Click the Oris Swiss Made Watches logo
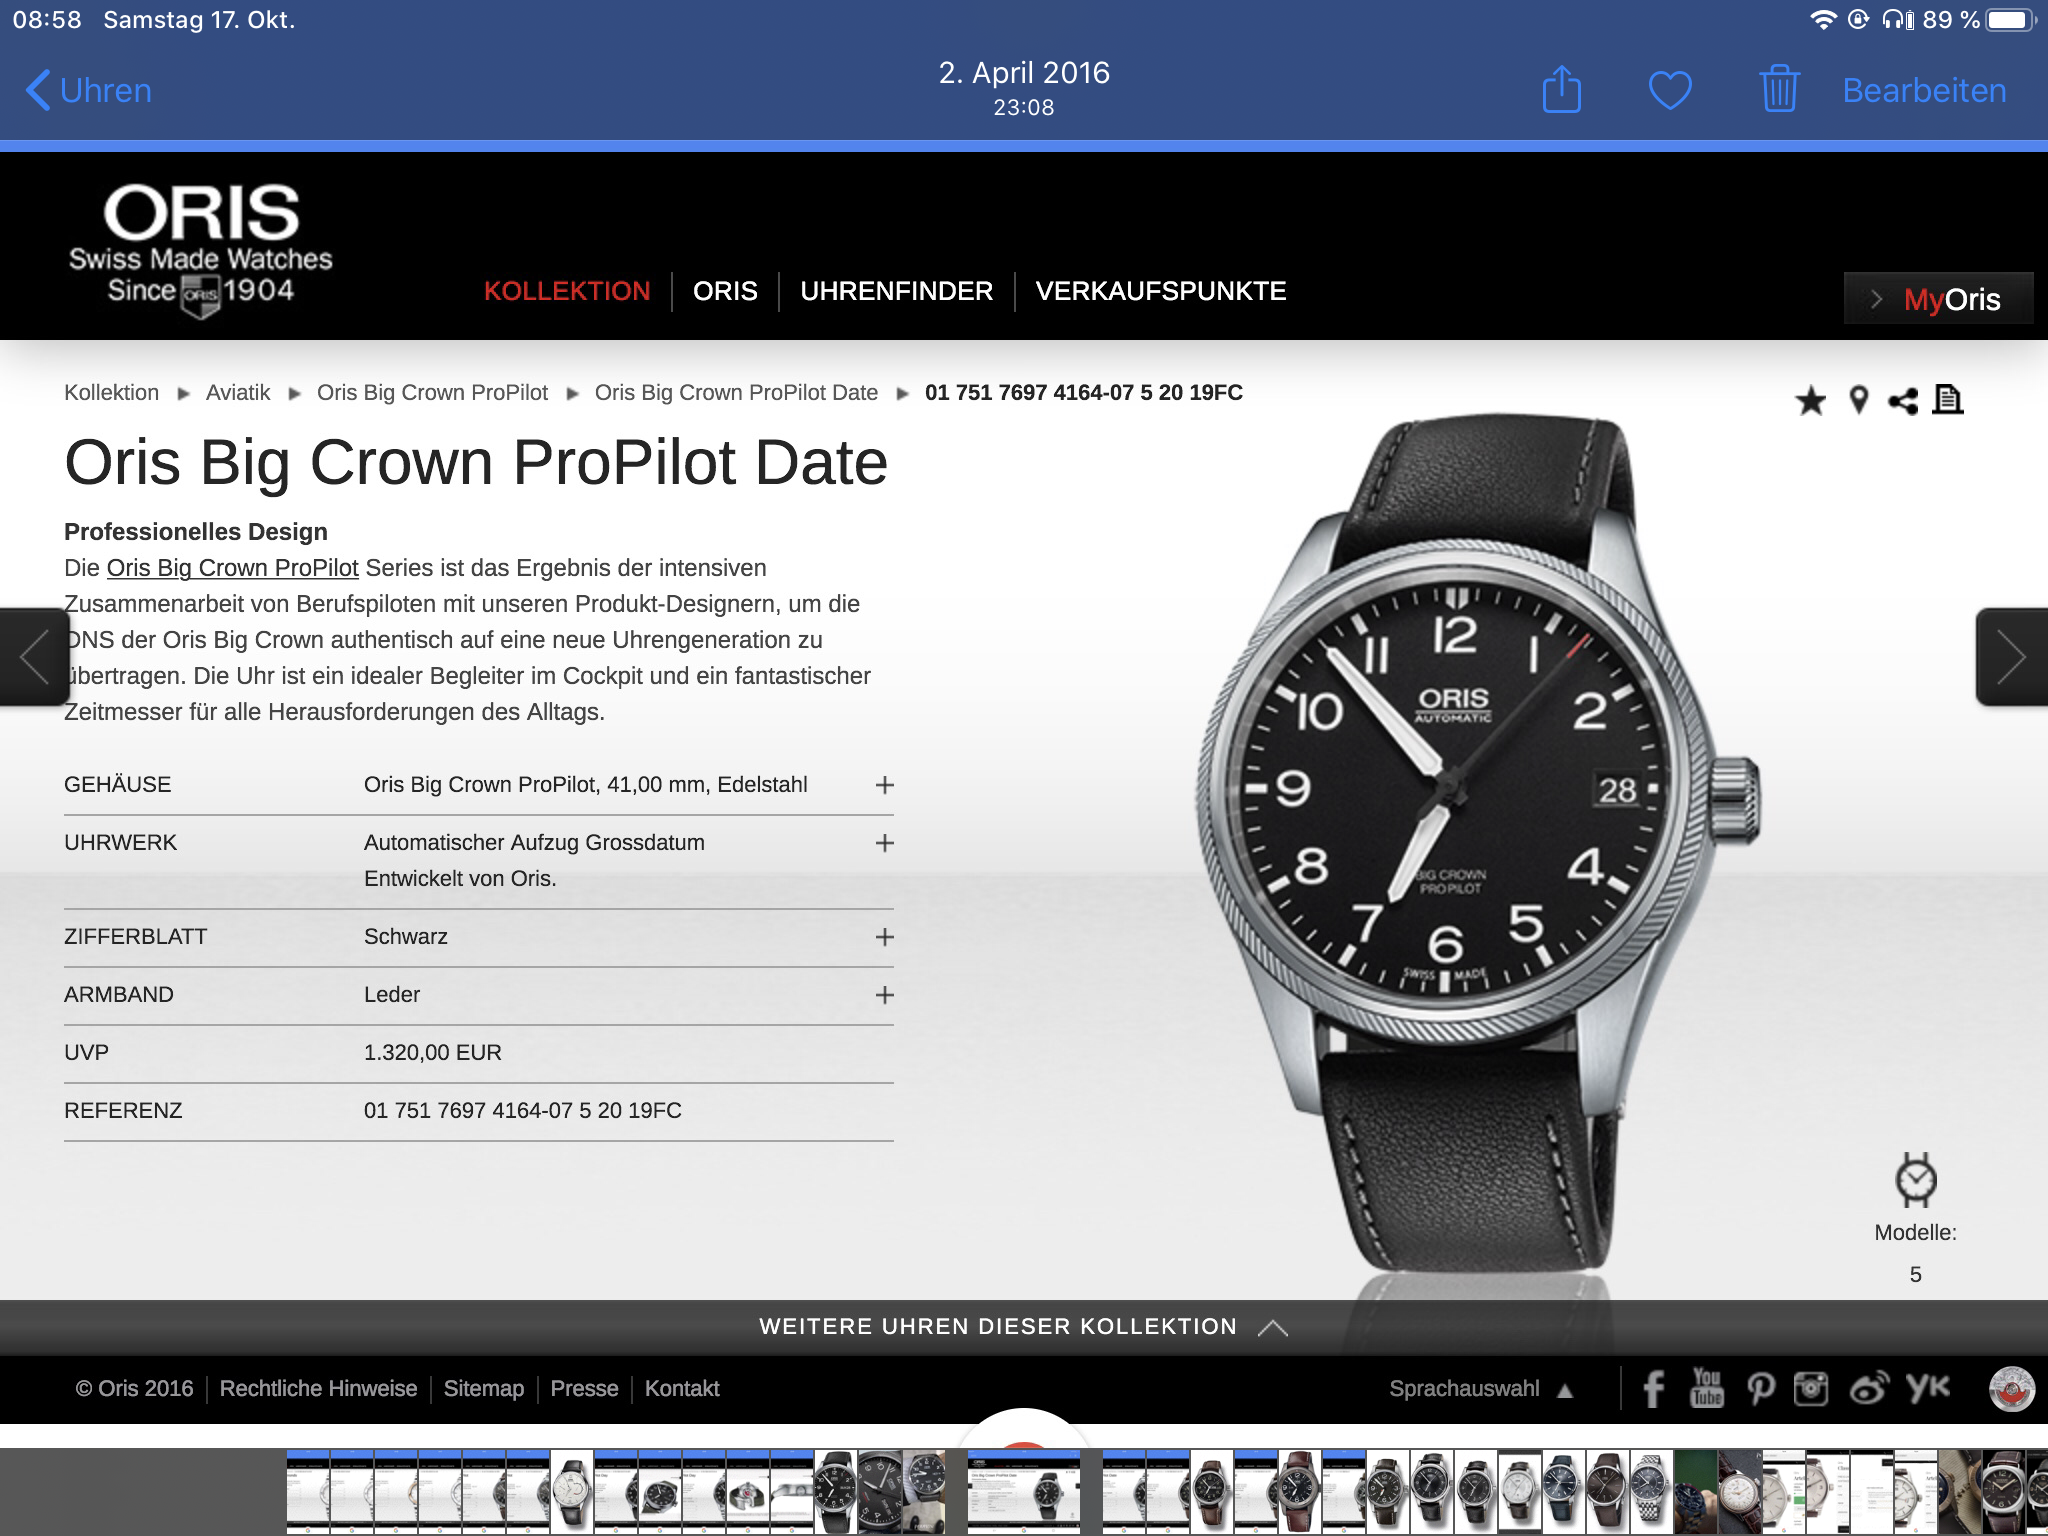This screenshot has height=1536, width=2048. coord(201,250)
